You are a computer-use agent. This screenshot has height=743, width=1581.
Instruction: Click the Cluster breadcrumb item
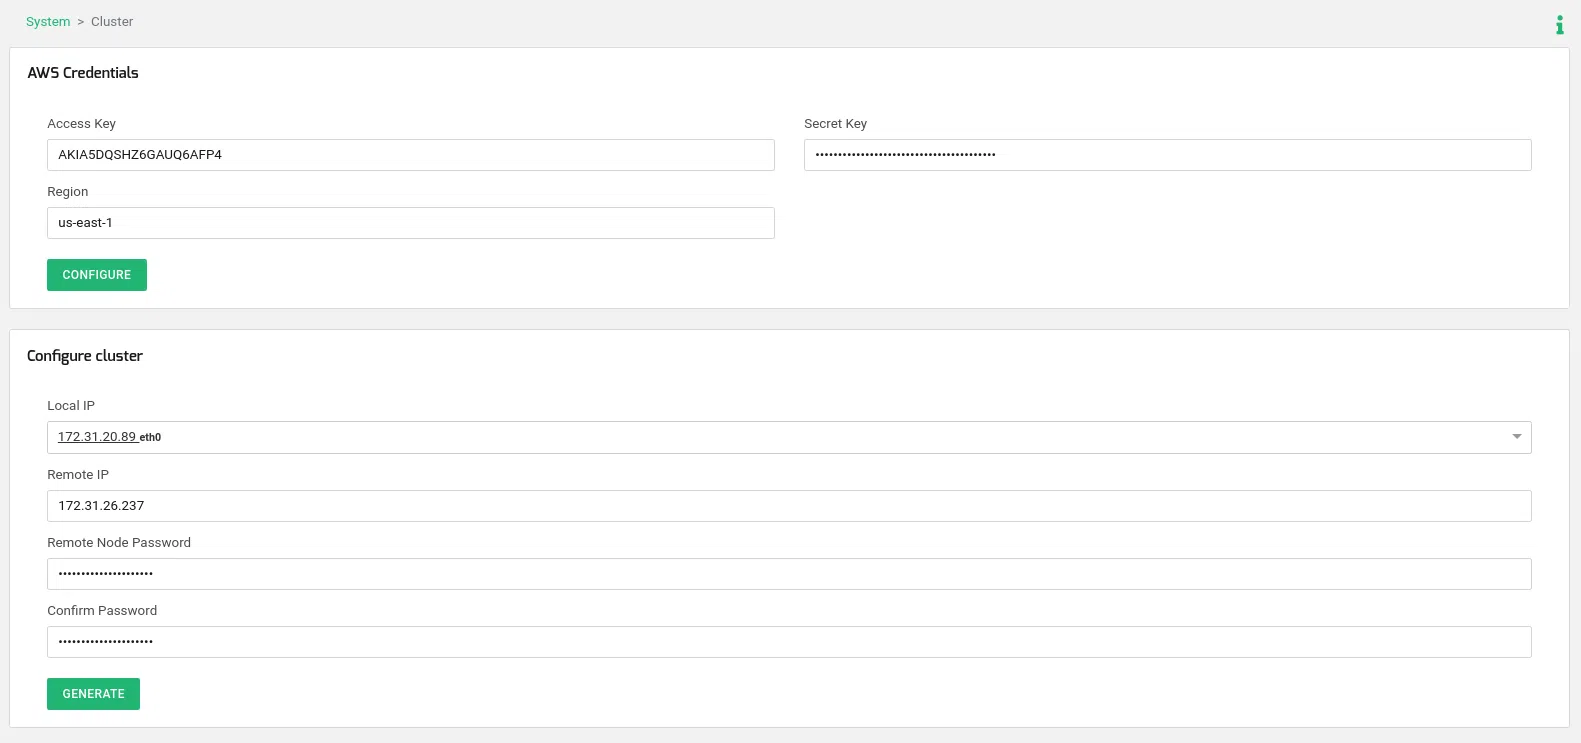pos(112,22)
